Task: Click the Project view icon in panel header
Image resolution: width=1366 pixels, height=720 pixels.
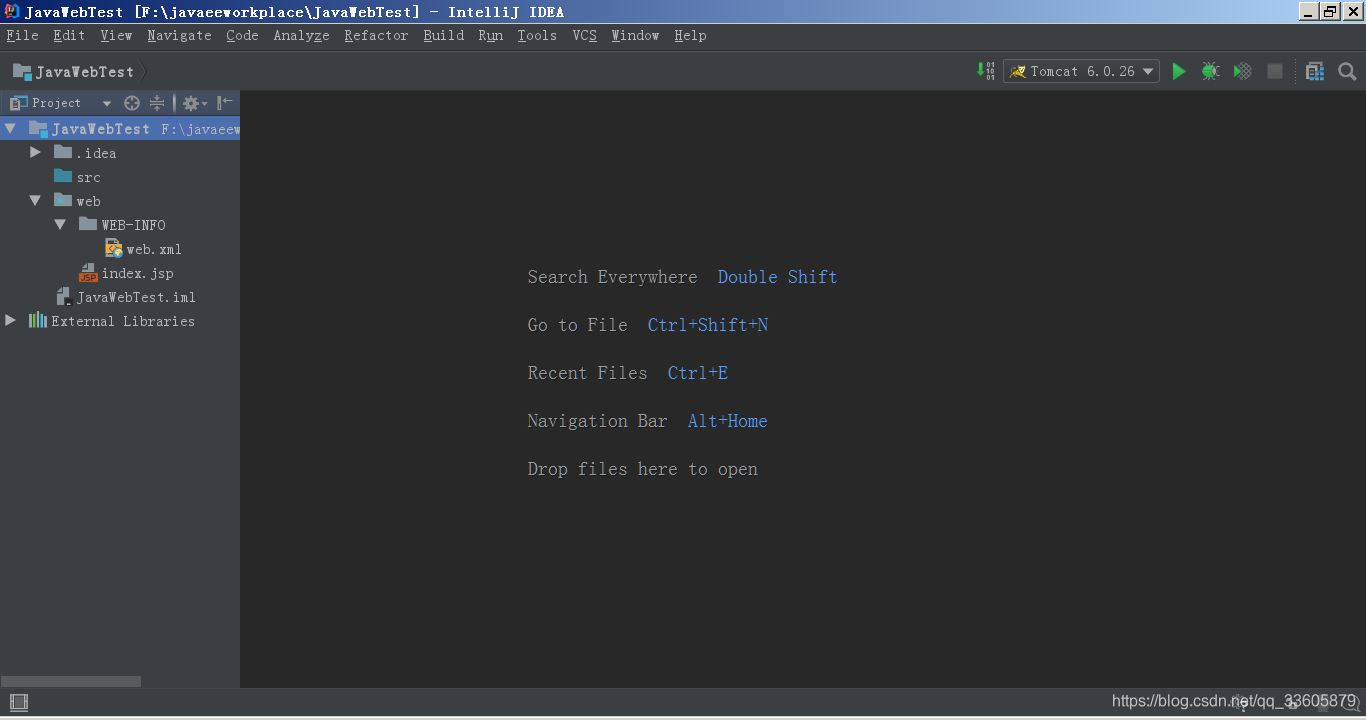Action: pos(18,103)
